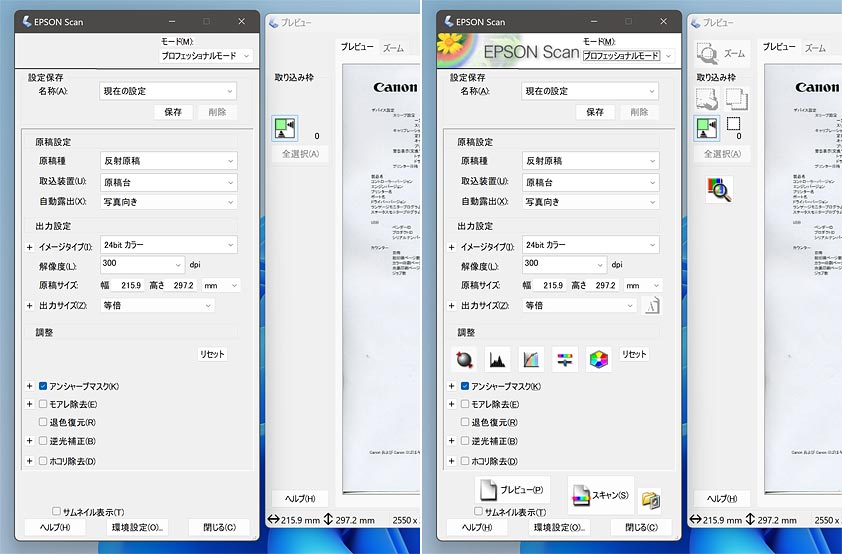The height and width of the screenshot is (554, 842).
Task: Open 解像度 300 dpi dropdown in left window
Action: coord(142,264)
